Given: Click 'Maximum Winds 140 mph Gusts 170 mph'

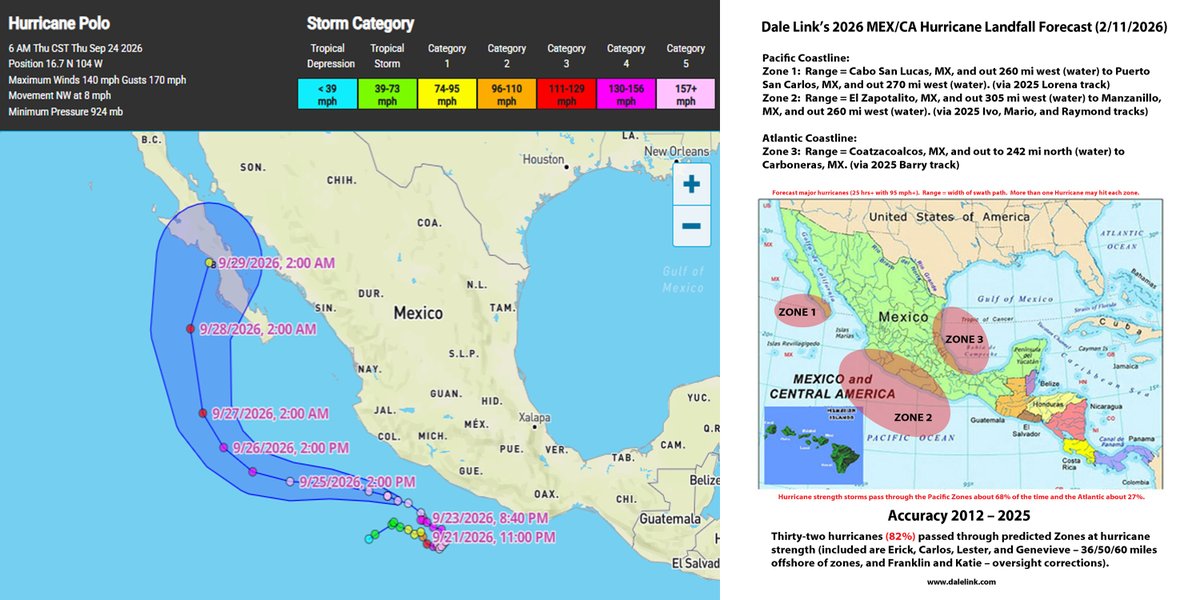Looking at the screenshot, I should pyautogui.click(x=97, y=80).
